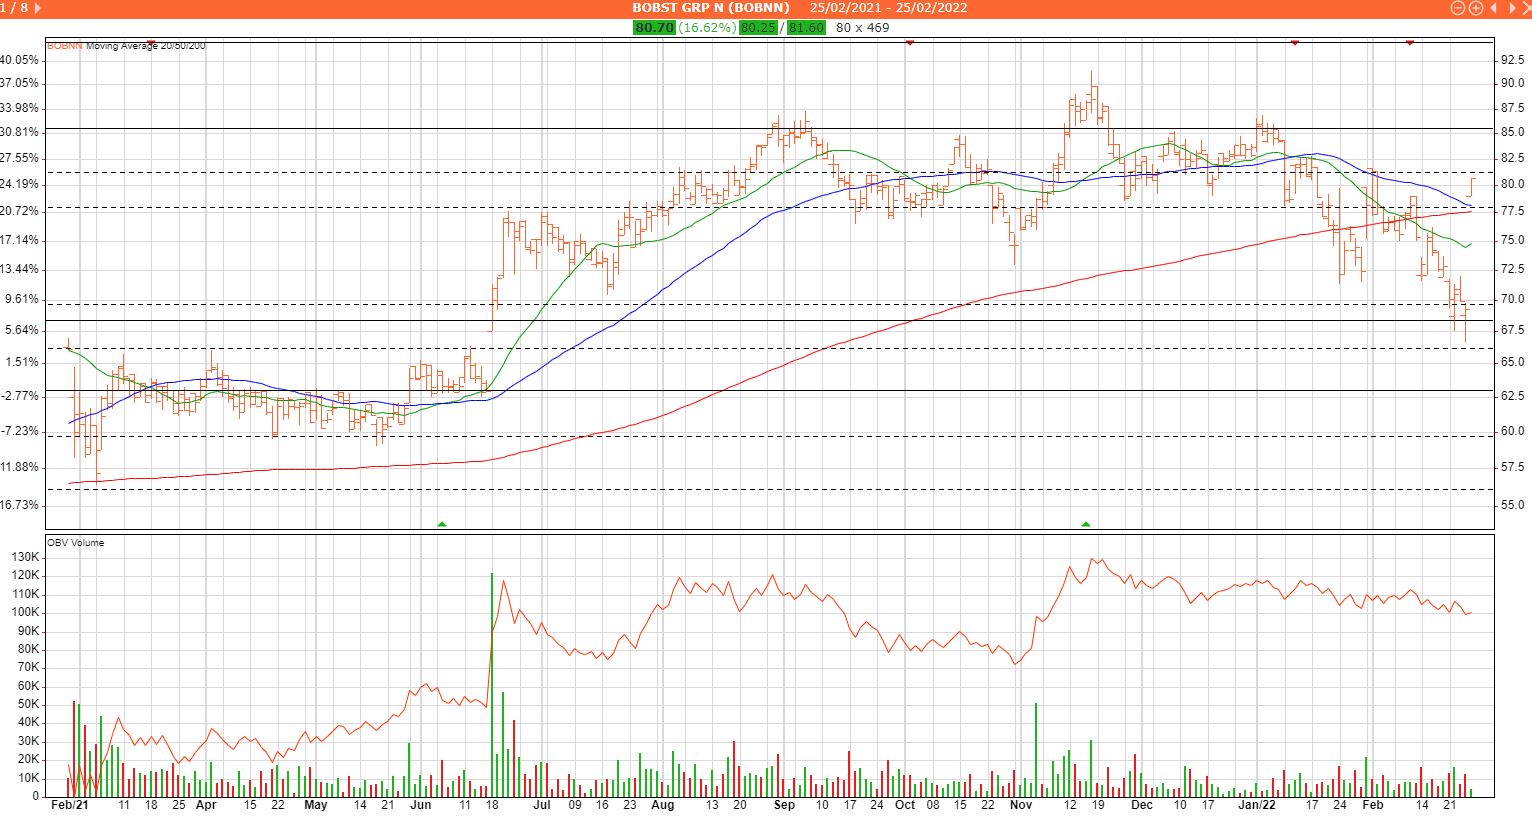1532x816 pixels.
Task: Click the green up-triangle marker near mid-November
Action: coord(1086,523)
